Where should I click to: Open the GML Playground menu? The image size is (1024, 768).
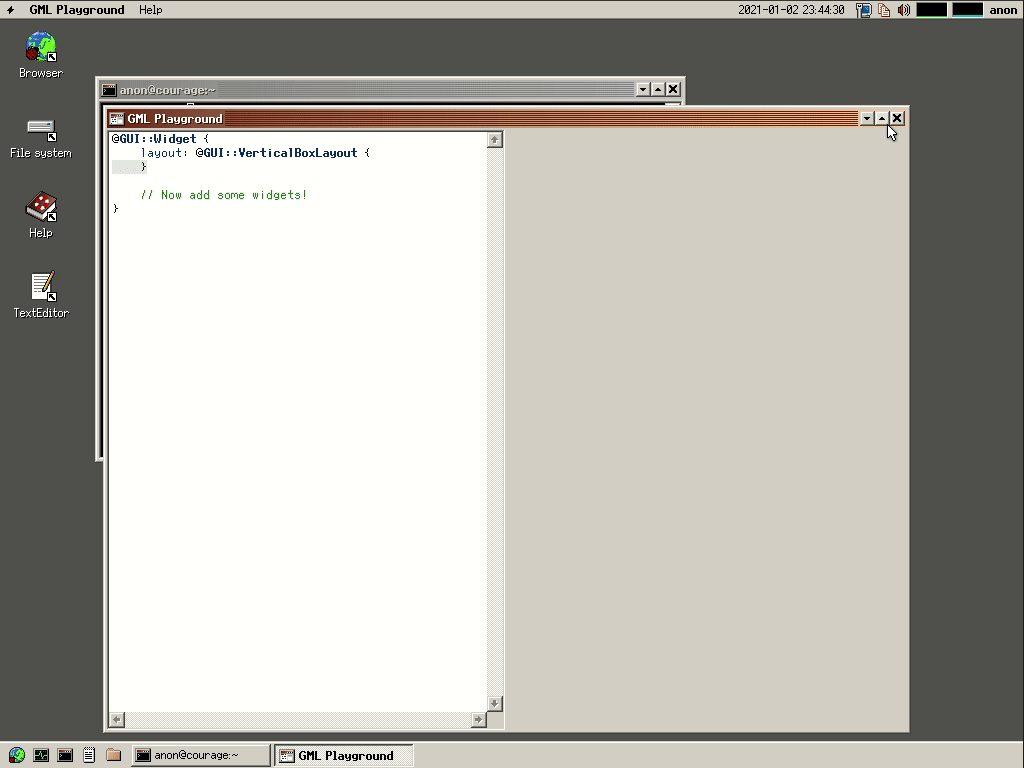[x=77, y=9]
